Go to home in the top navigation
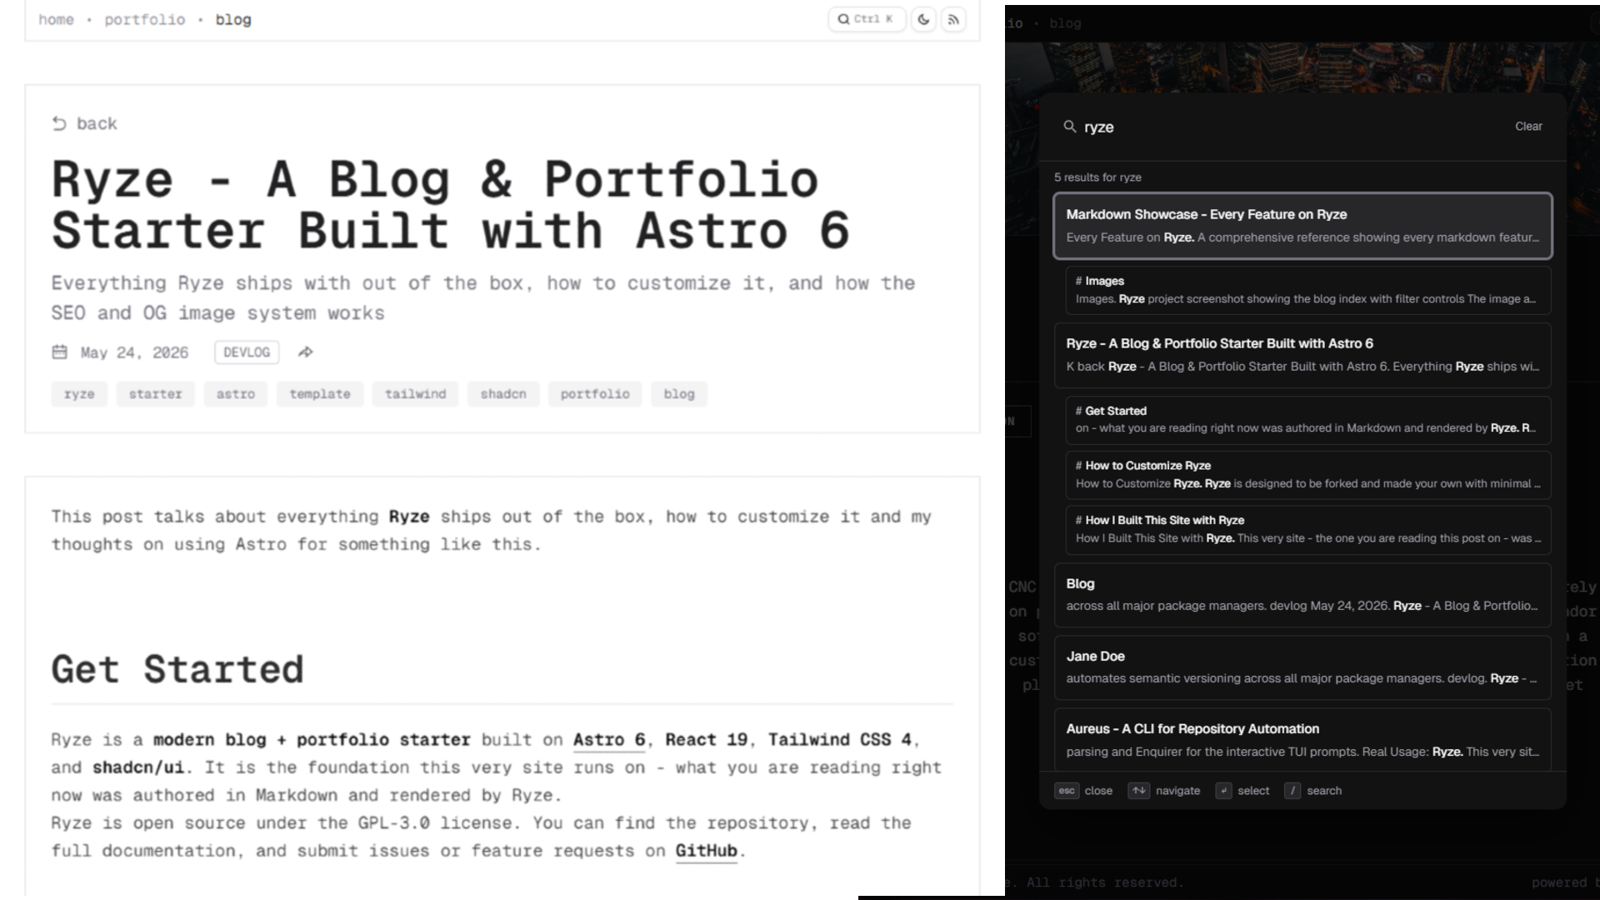 56,19
